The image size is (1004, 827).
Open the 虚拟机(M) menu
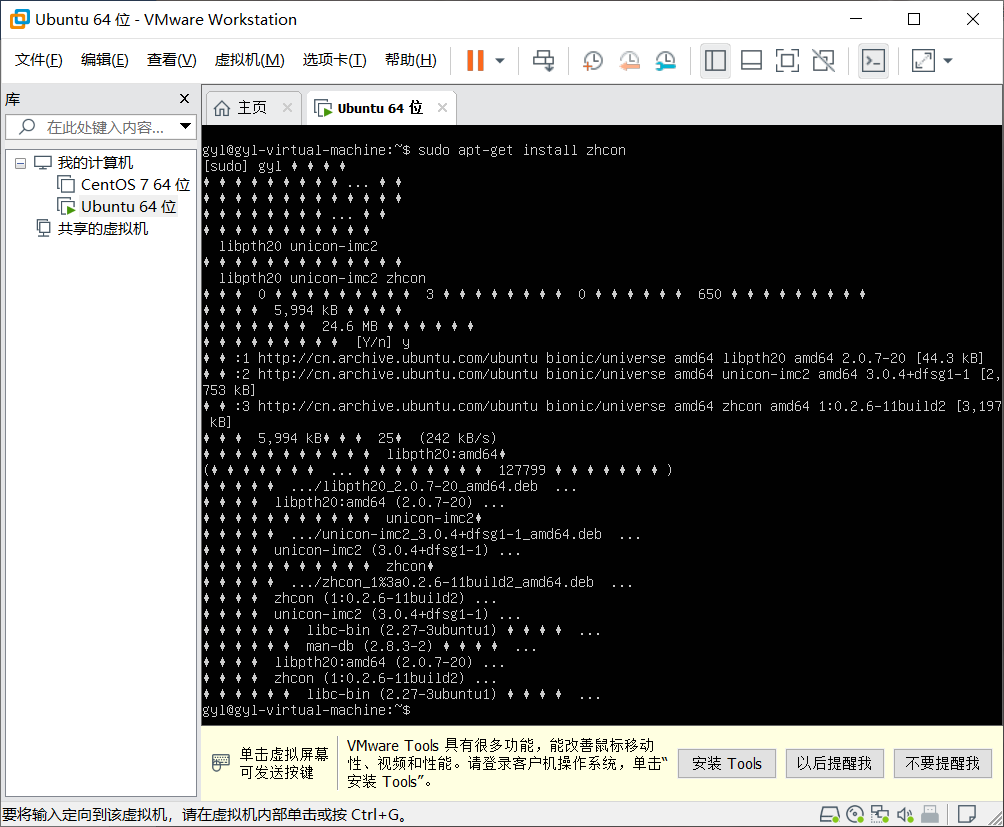click(x=249, y=60)
